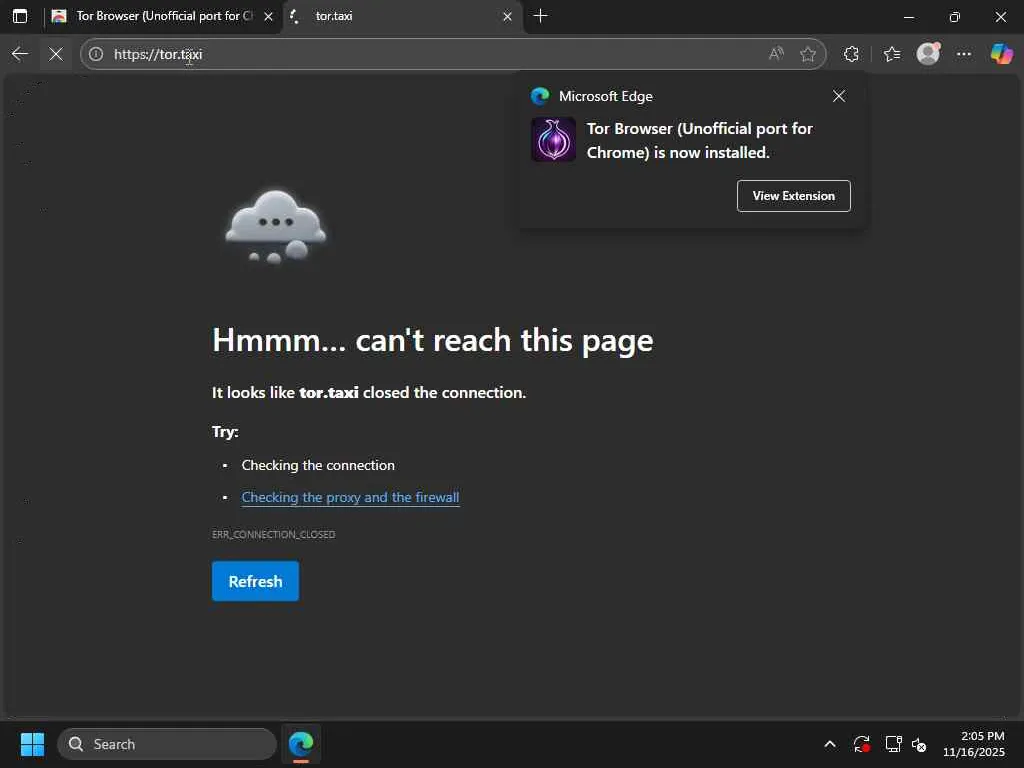Open the network display tray icon
Image resolution: width=1024 pixels, height=768 pixels.
coord(893,744)
